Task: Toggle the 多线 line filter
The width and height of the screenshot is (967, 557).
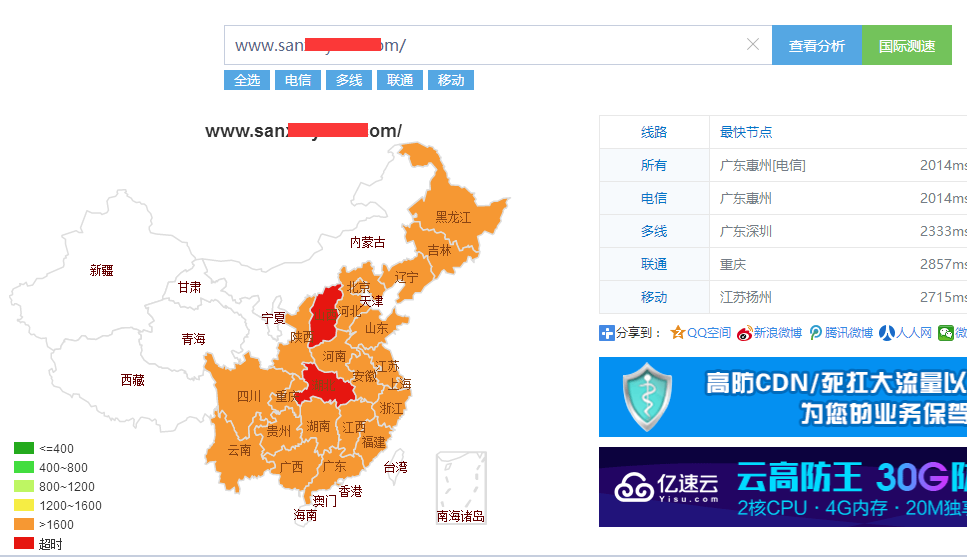Action: pos(349,80)
